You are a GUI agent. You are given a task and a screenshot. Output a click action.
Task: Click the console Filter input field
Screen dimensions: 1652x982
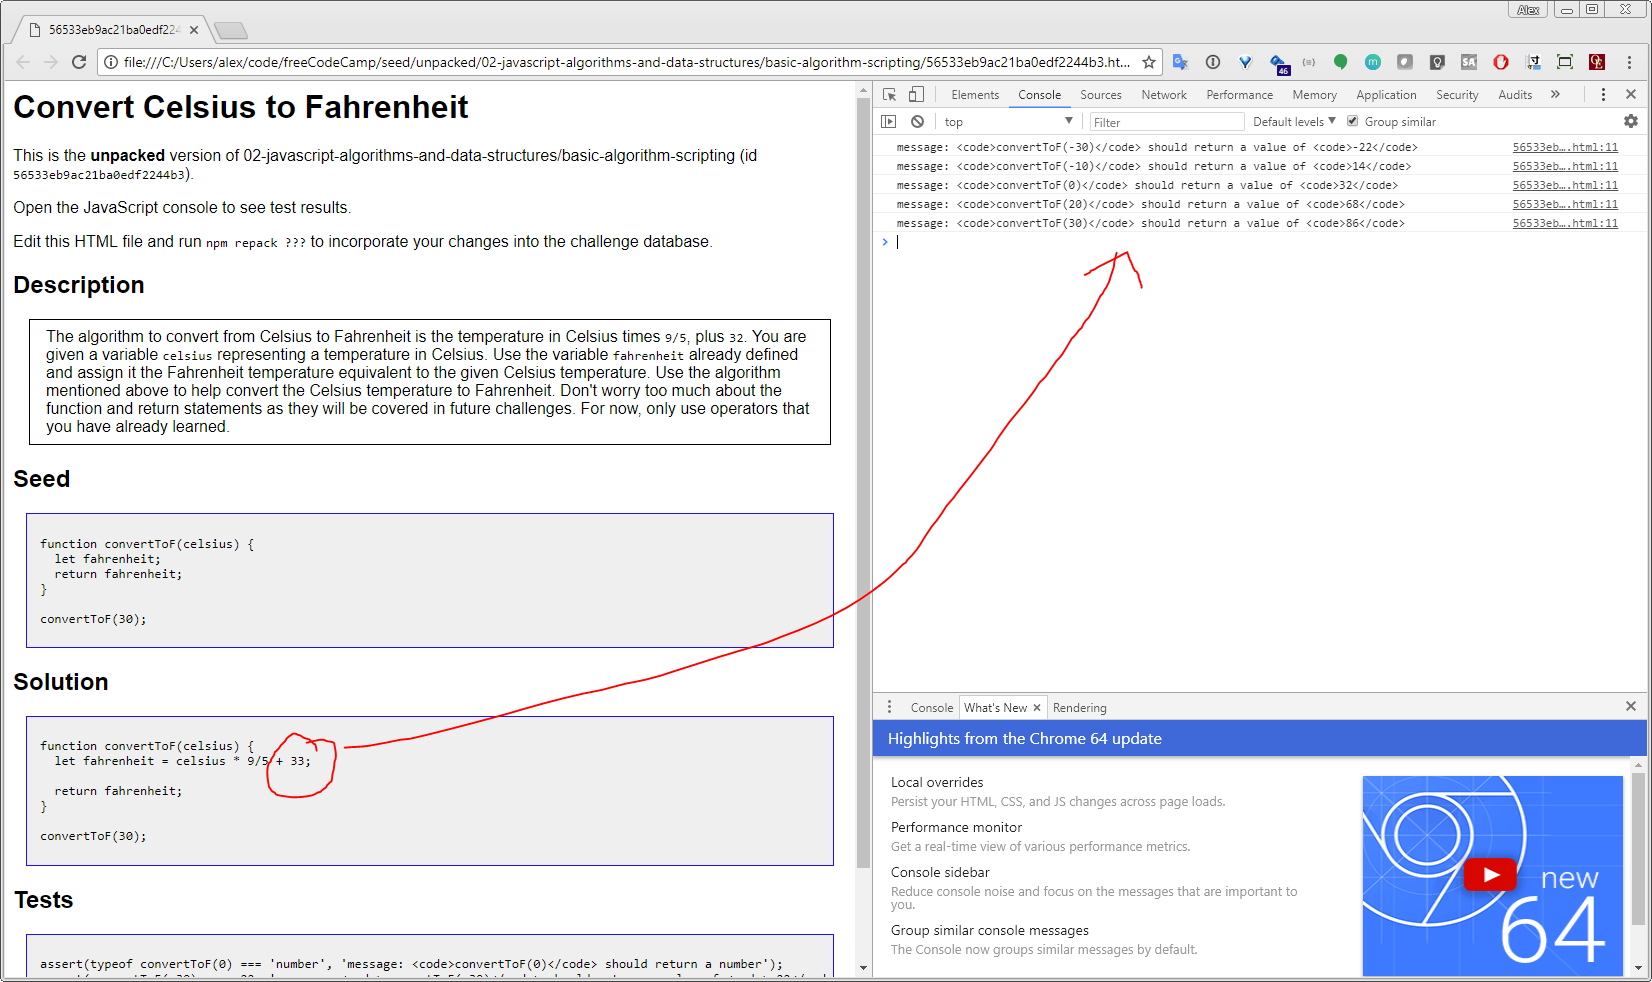click(x=1166, y=122)
